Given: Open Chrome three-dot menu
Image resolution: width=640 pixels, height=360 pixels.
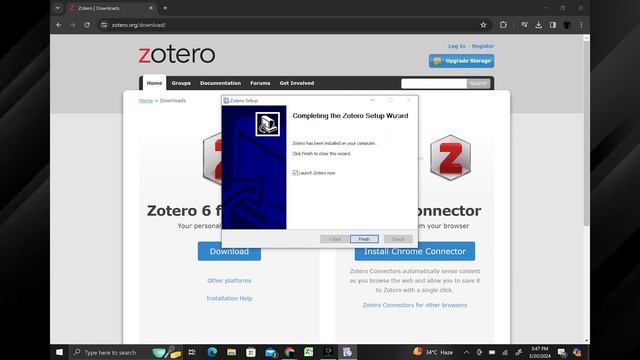Looking at the screenshot, I should click(x=581, y=25).
